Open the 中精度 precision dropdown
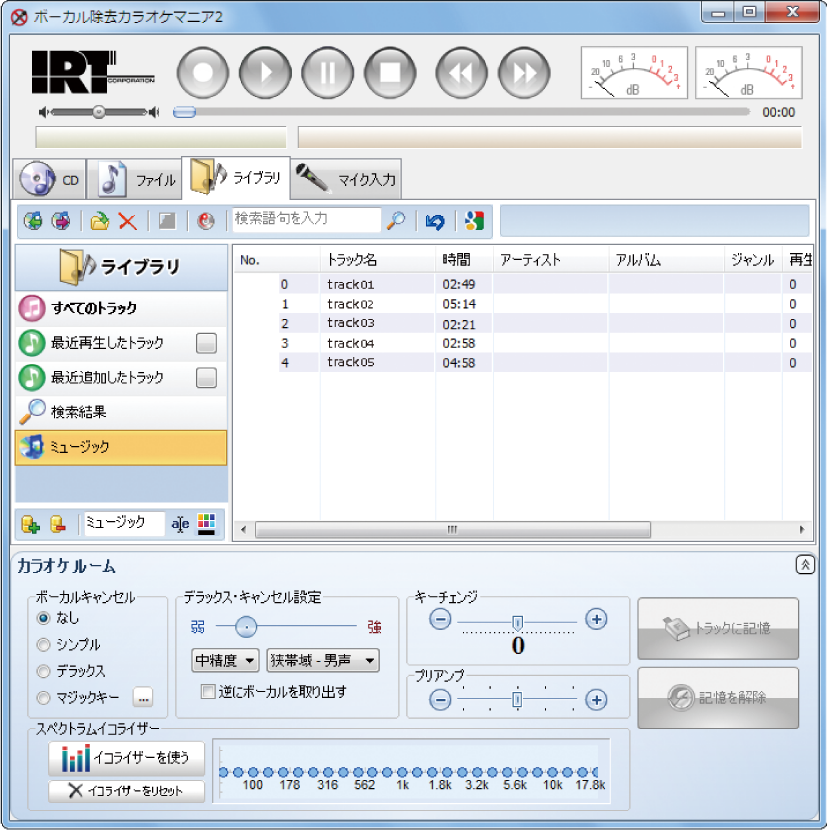This screenshot has width=827, height=830. [225, 660]
